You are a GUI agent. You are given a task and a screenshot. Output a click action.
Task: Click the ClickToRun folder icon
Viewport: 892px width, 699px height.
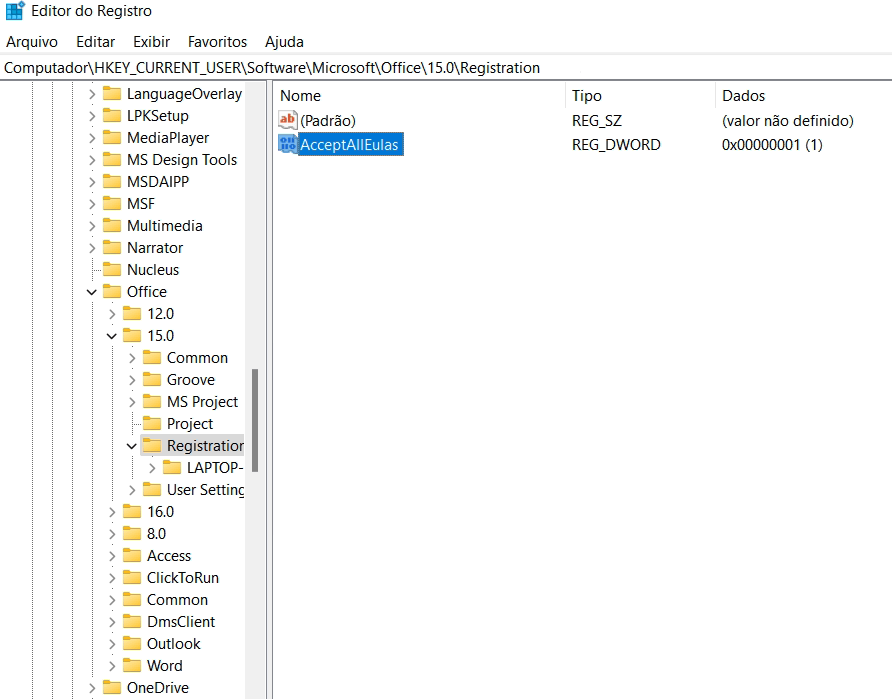(132, 577)
